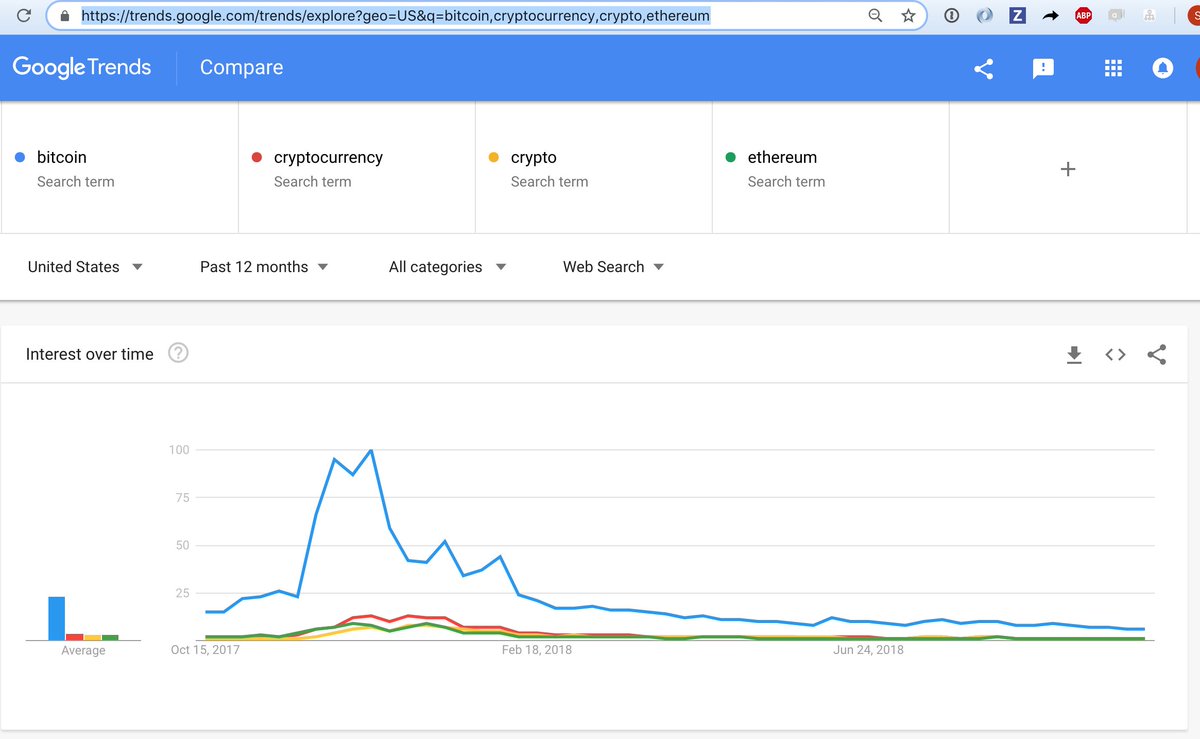This screenshot has height=739, width=1200.
Task: Open the ABP Adblock Plus extension
Action: (x=1083, y=15)
